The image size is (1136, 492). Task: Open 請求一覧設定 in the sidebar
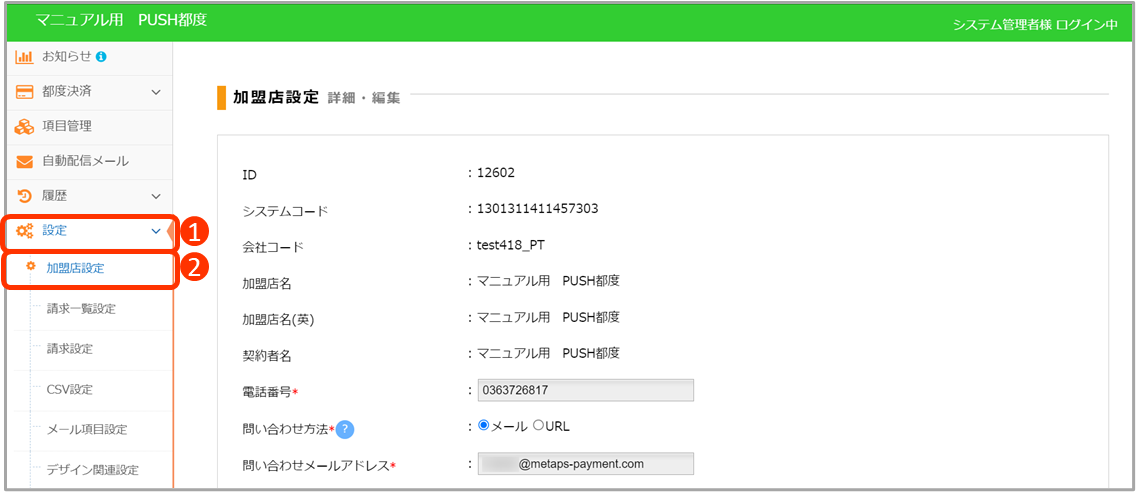coord(81,309)
